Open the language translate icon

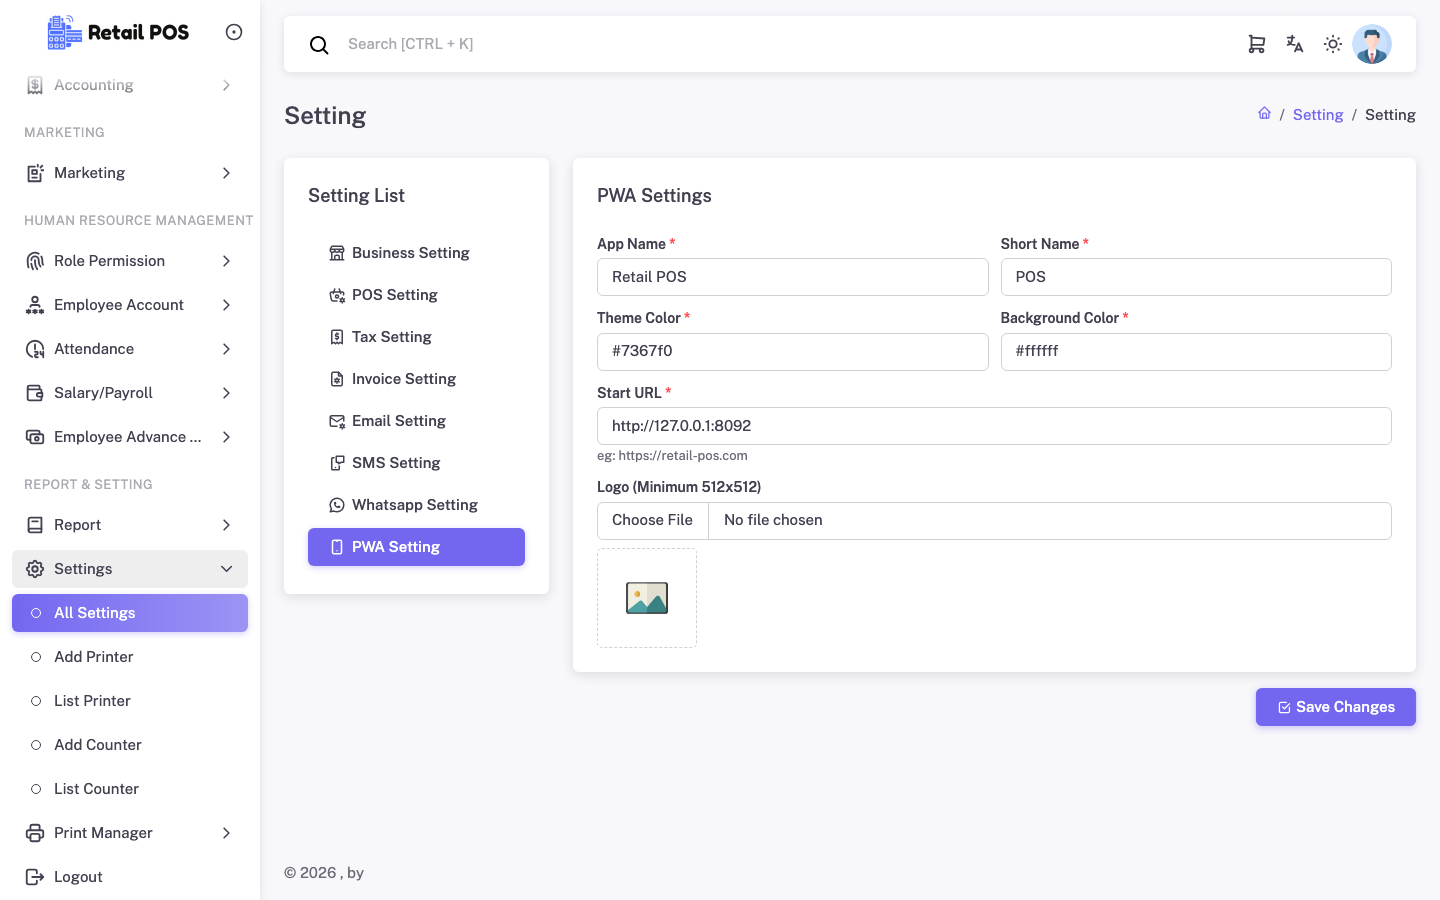coord(1295,44)
